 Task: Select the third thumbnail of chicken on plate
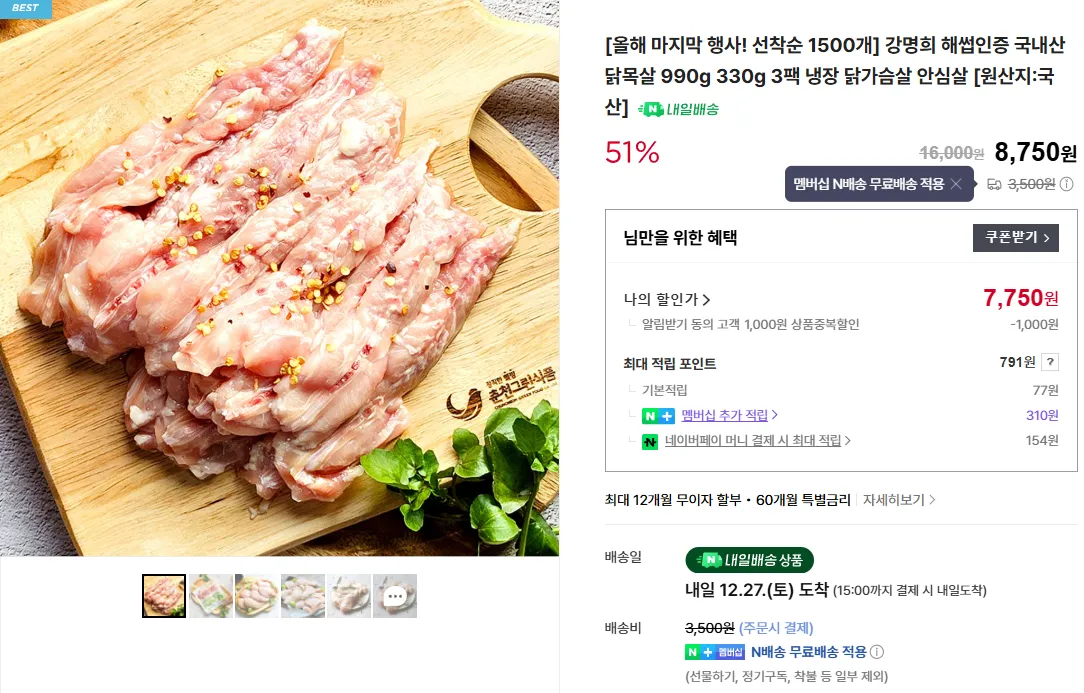(256, 596)
